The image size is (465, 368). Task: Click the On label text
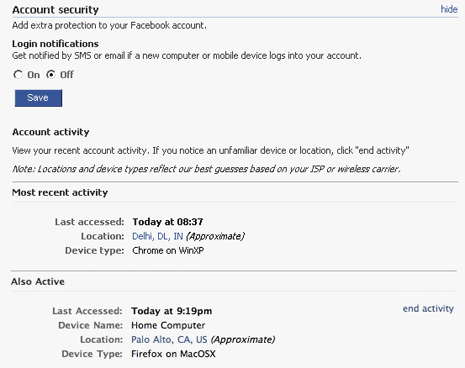(33, 75)
